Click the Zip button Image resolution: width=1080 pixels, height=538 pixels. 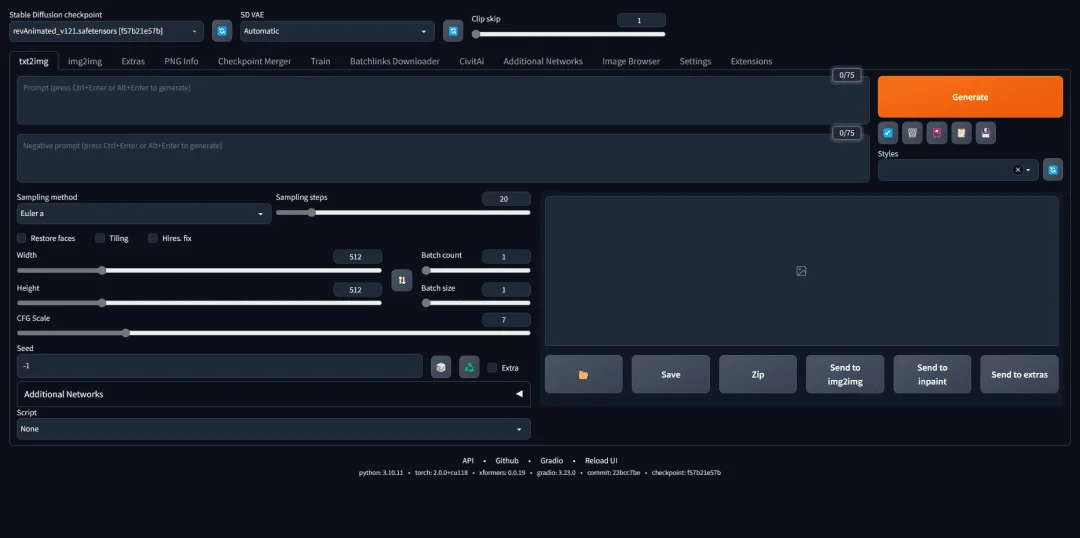point(758,374)
